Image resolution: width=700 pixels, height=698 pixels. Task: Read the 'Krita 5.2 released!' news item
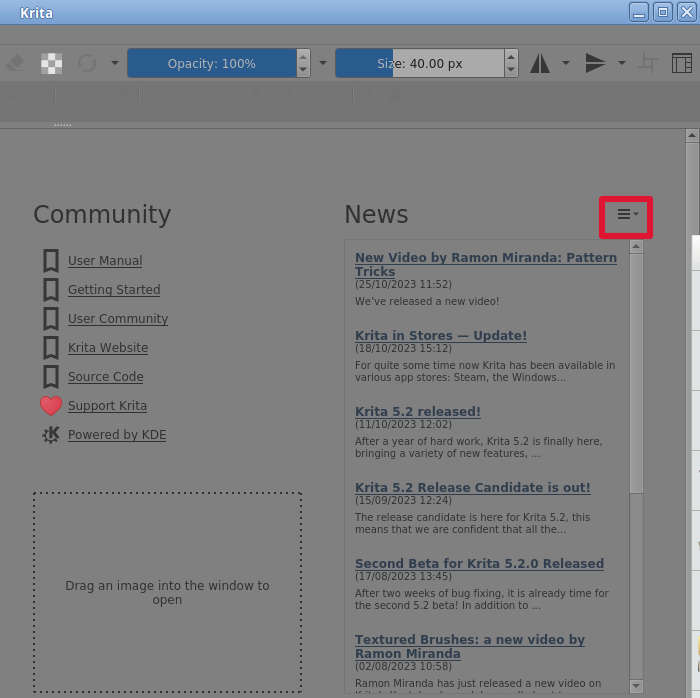pos(418,411)
